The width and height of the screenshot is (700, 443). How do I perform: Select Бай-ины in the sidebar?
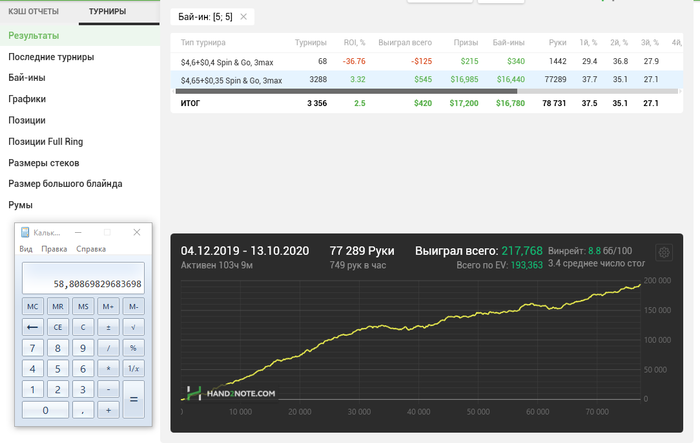(27, 78)
